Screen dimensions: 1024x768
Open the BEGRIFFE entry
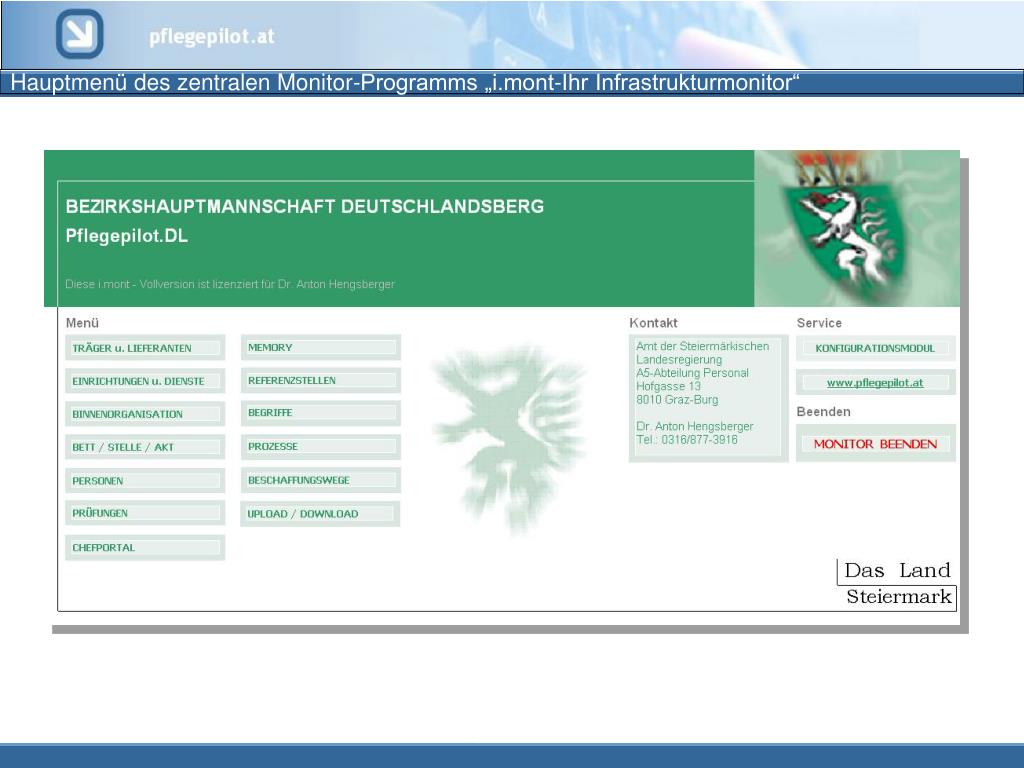321,413
